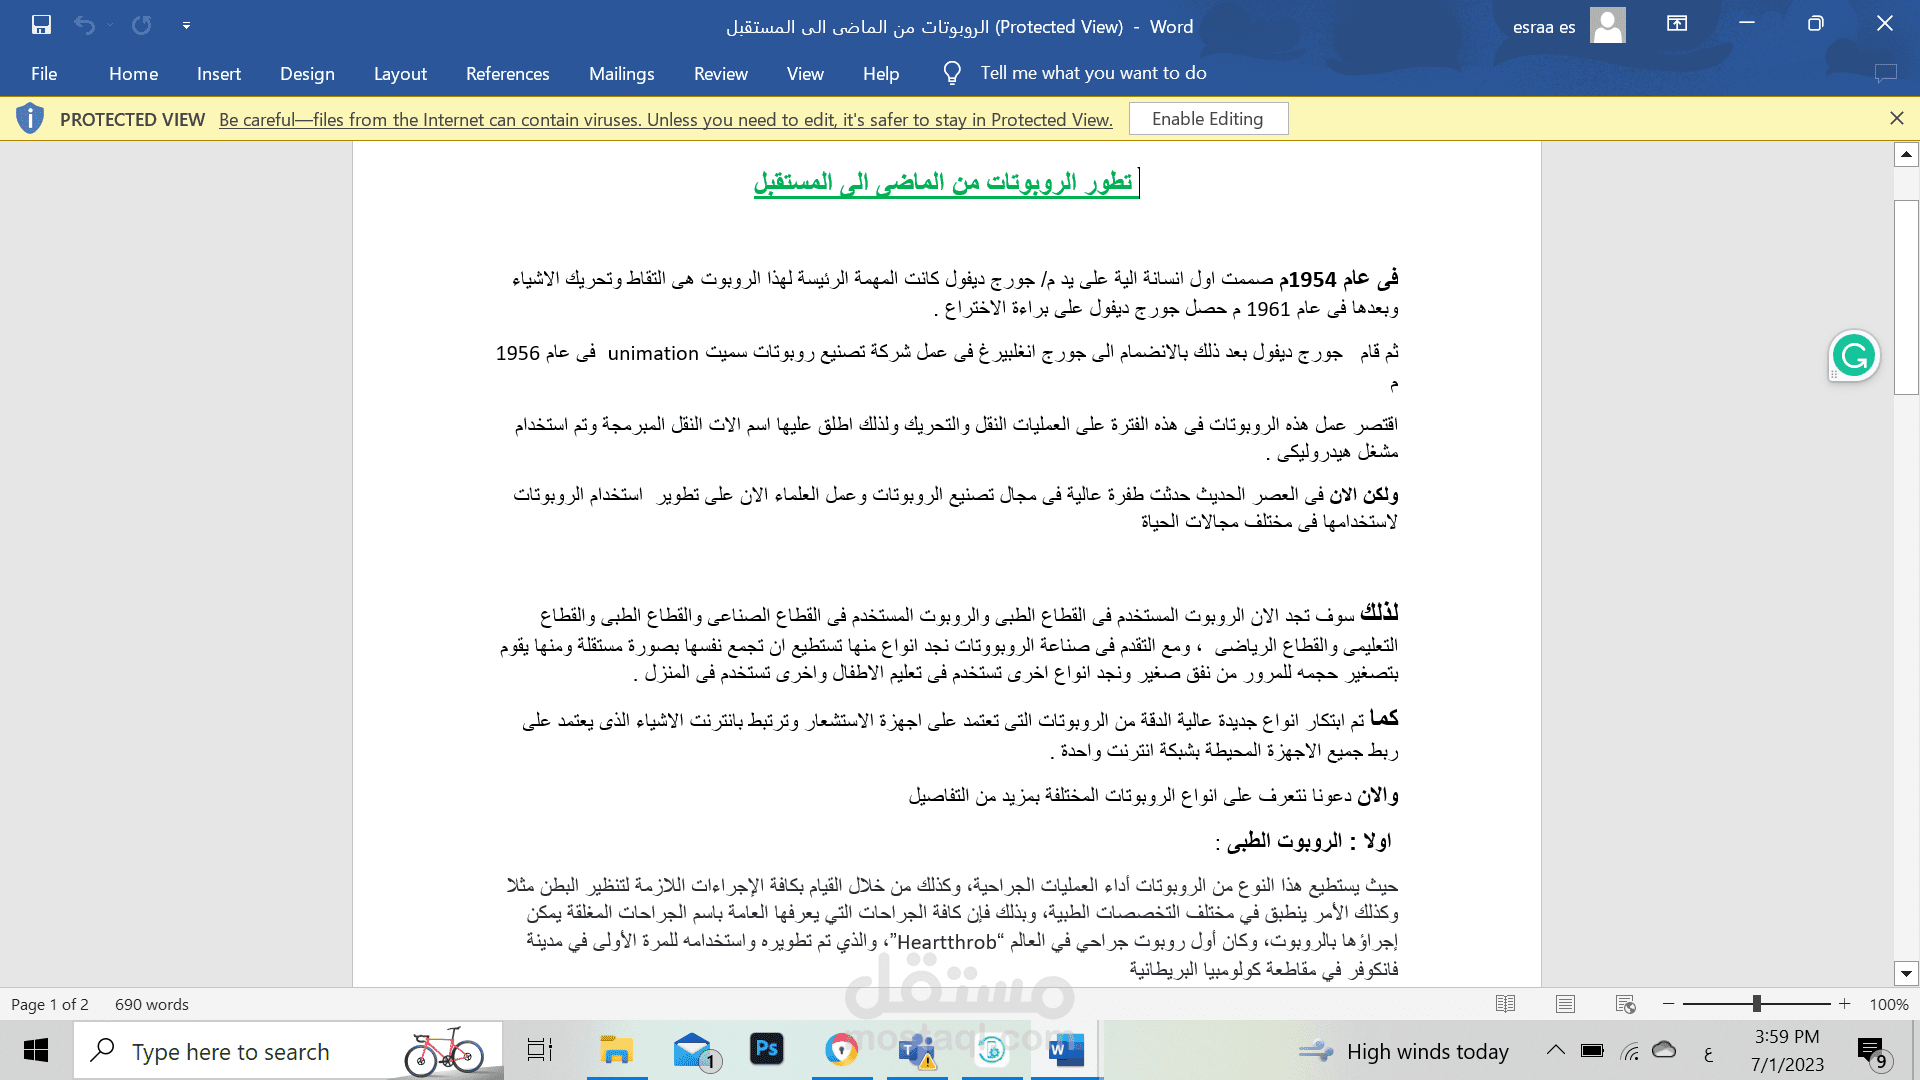This screenshot has width=1920, height=1080.
Task: Click the Redo/Repeat icon
Action: pos(142,25)
